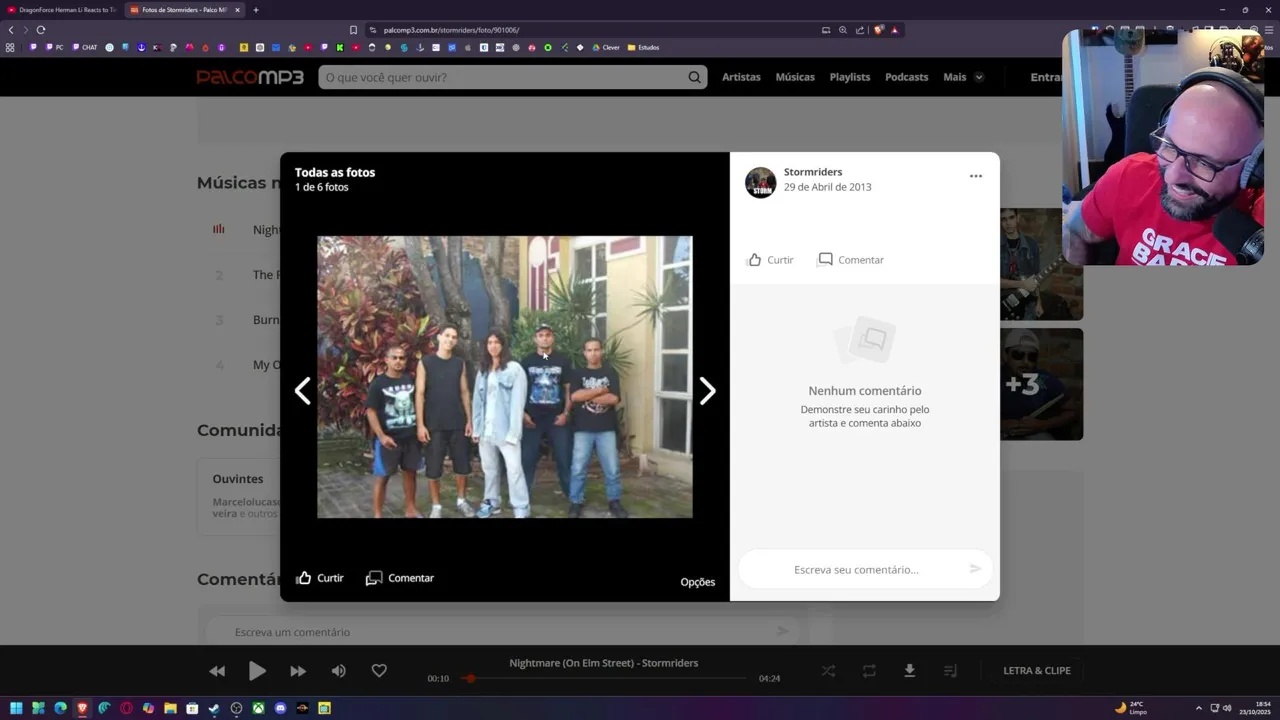1280x720 pixels.
Task: Open Brave browser from the taskbar
Action: pyautogui.click(x=82, y=708)
